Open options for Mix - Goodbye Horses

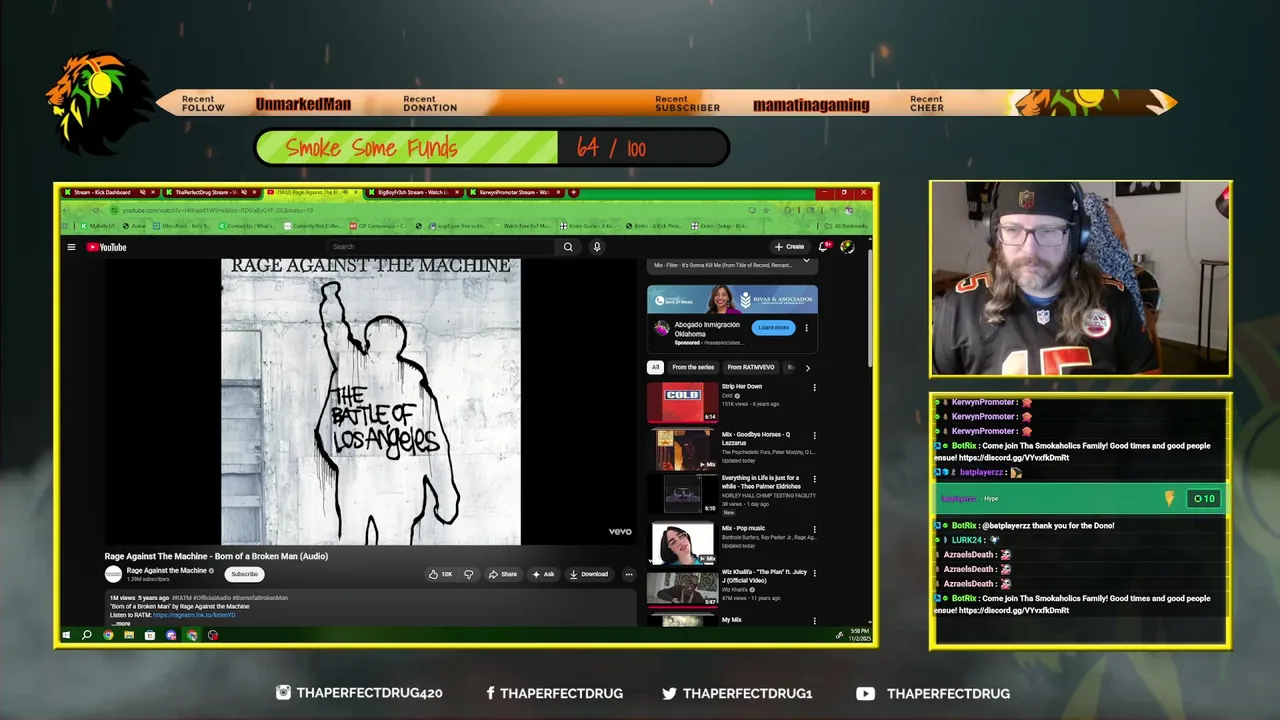814,436
